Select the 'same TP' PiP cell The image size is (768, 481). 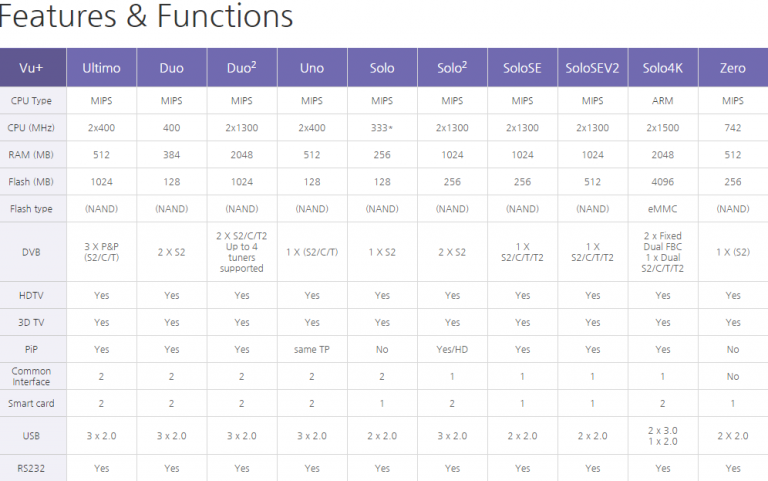[x=311, y=349]
